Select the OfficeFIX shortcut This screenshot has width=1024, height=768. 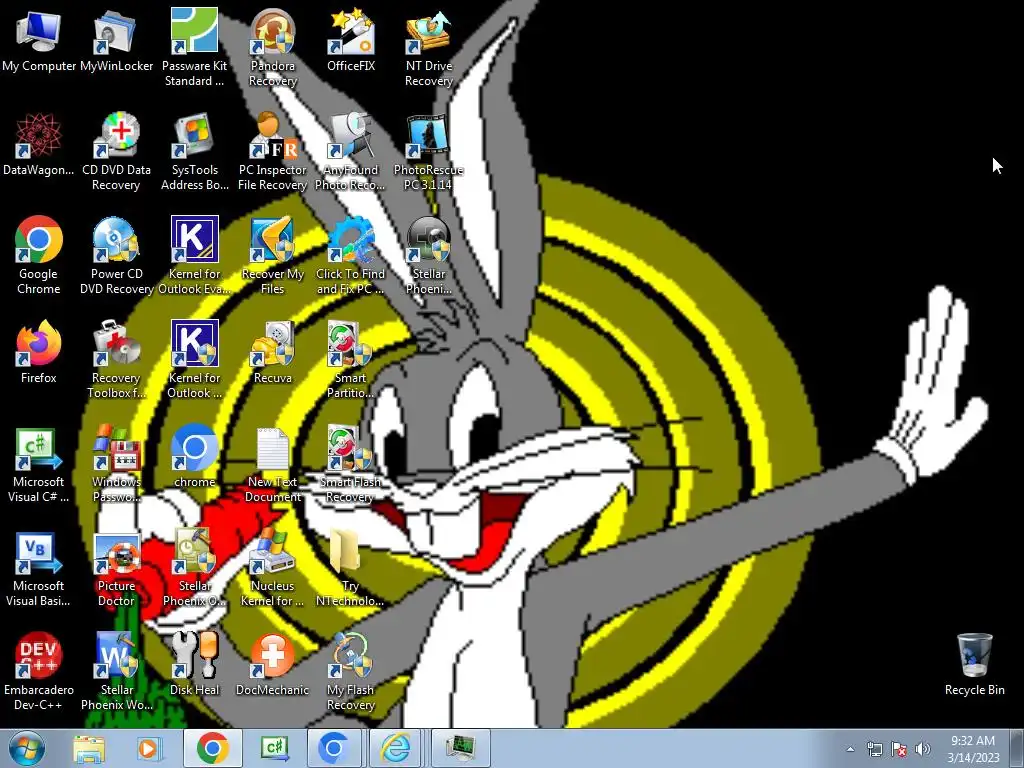[351, 42]
